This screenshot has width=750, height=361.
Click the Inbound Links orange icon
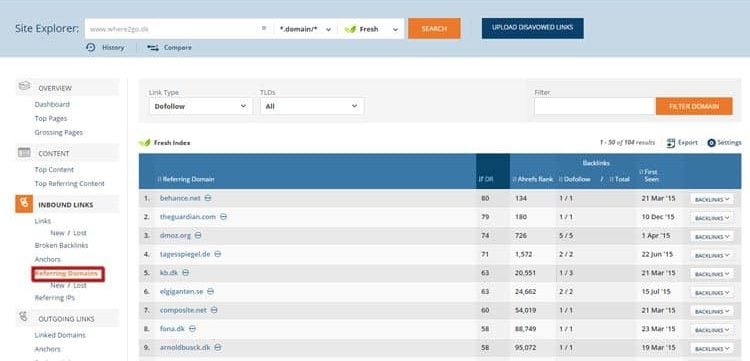tap(24, 204)
